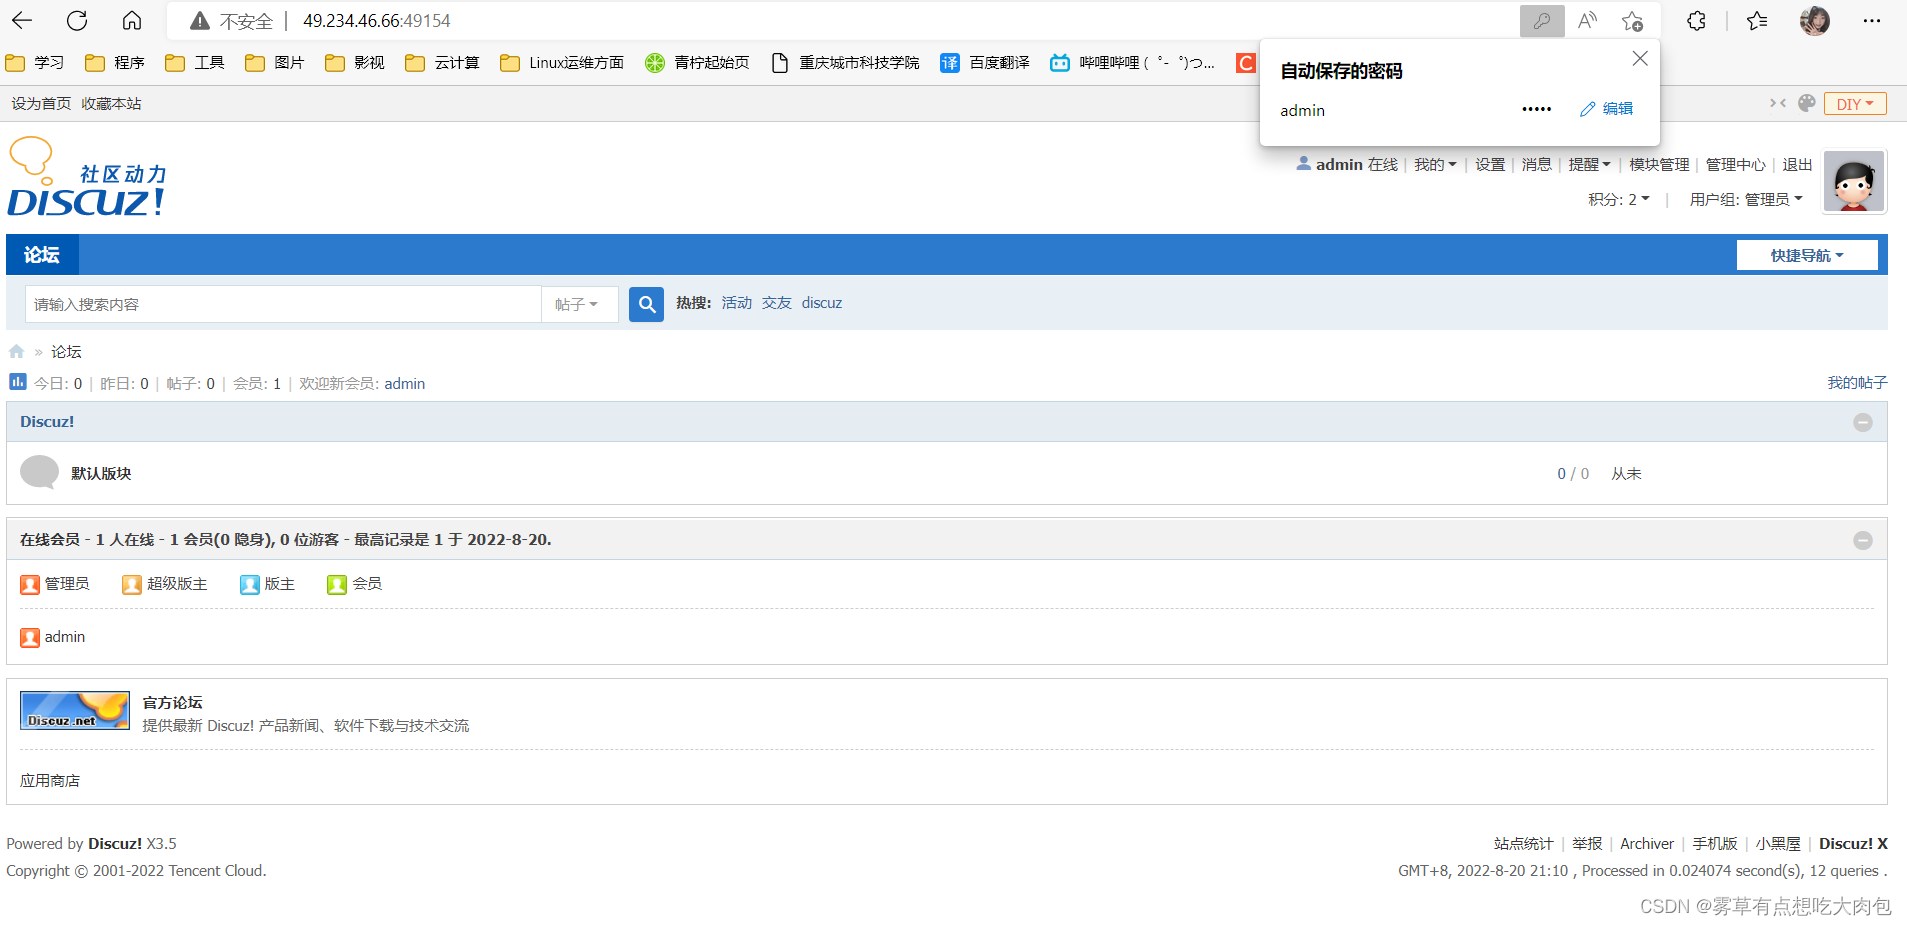Click the 小黑屋 footer link
Screen dimensions: 1907x926
click(x=1778, y=844)
